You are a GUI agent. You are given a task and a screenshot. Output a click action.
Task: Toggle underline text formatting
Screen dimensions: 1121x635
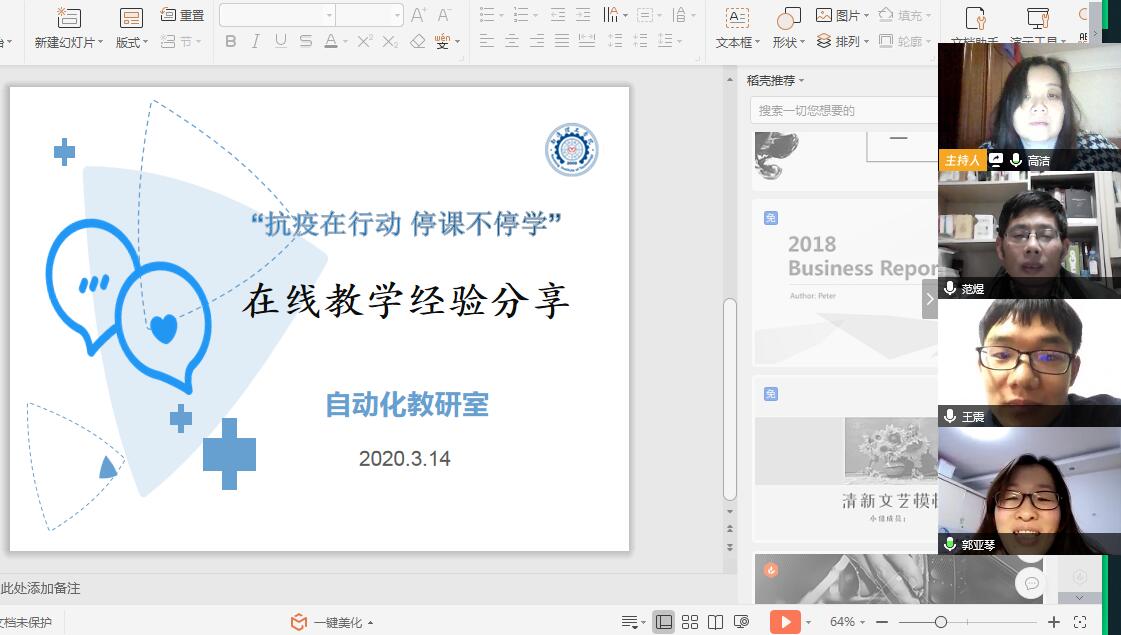tap(280, 41)
